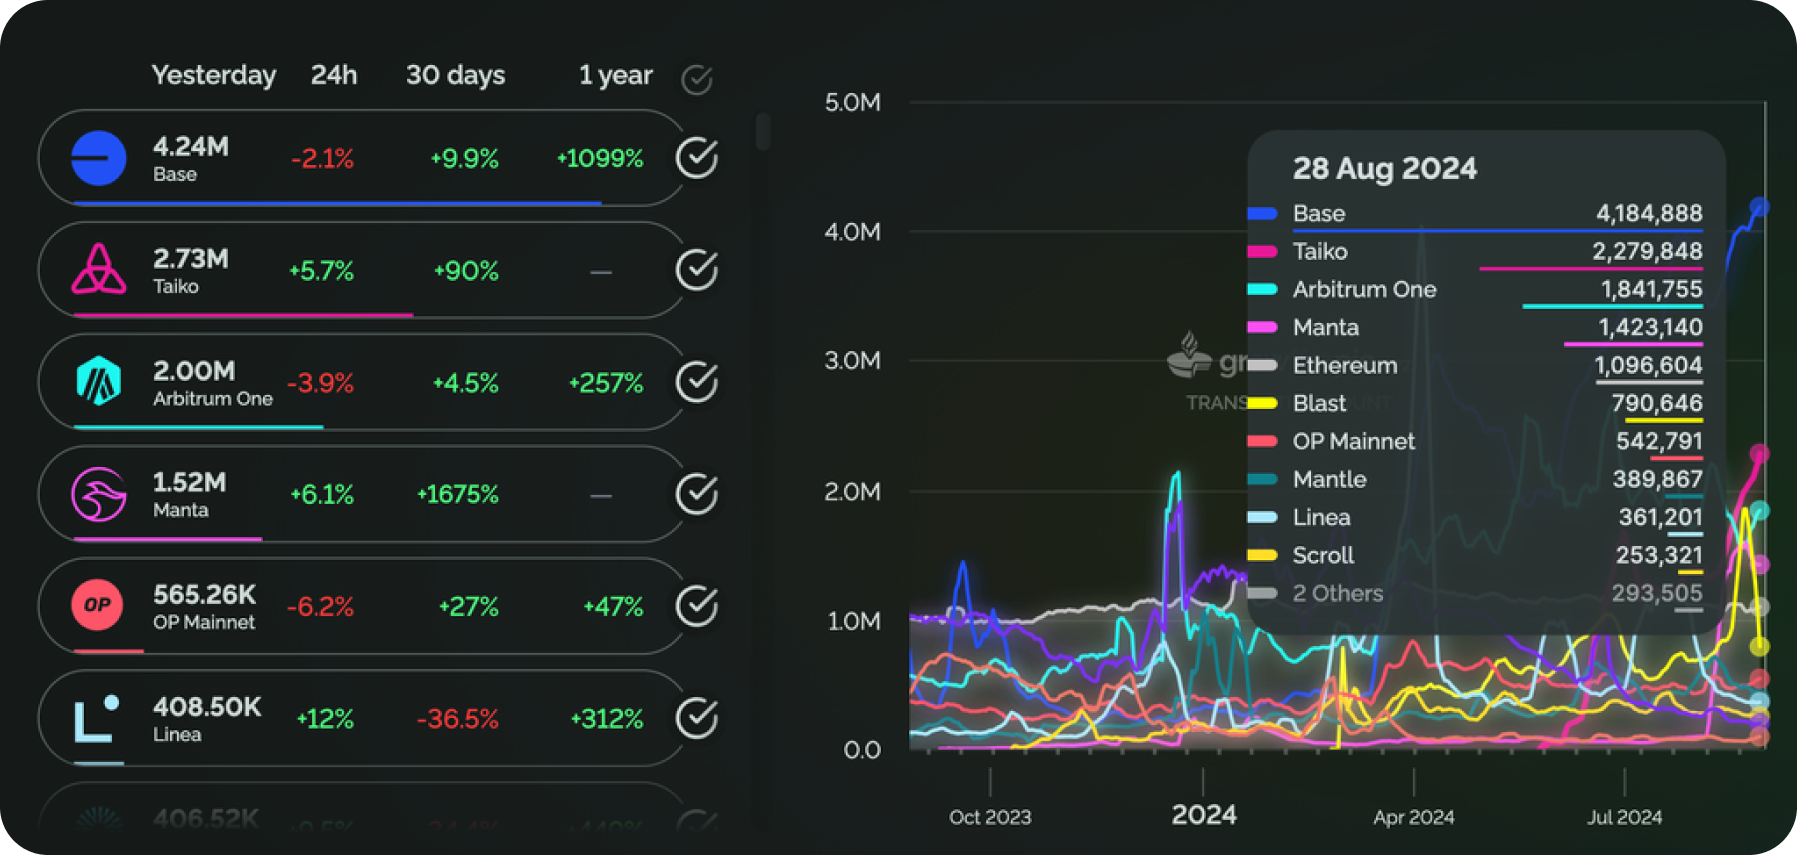This screenshot has width=1797, height=855.
Task: Click the Manta magenta legend swatch
Action: [1262, 327]
